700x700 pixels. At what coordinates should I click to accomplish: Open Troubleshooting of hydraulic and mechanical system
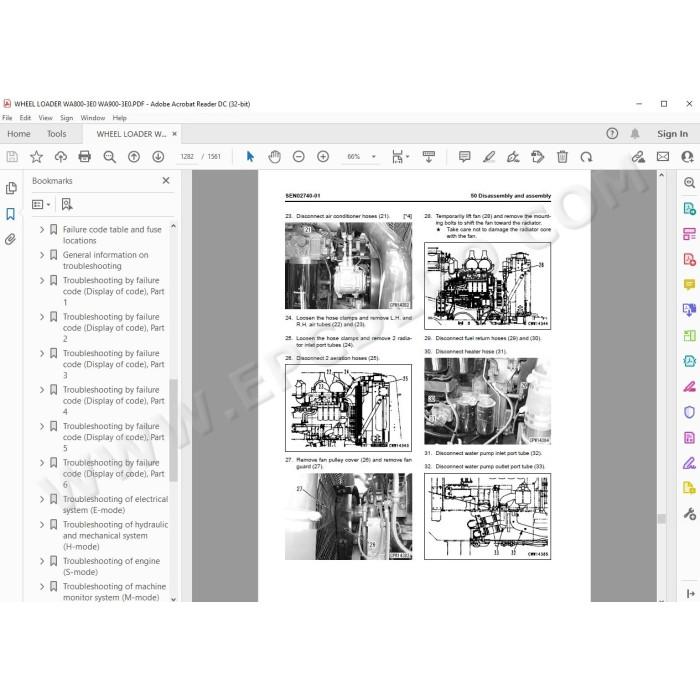(x=115, y=535)
